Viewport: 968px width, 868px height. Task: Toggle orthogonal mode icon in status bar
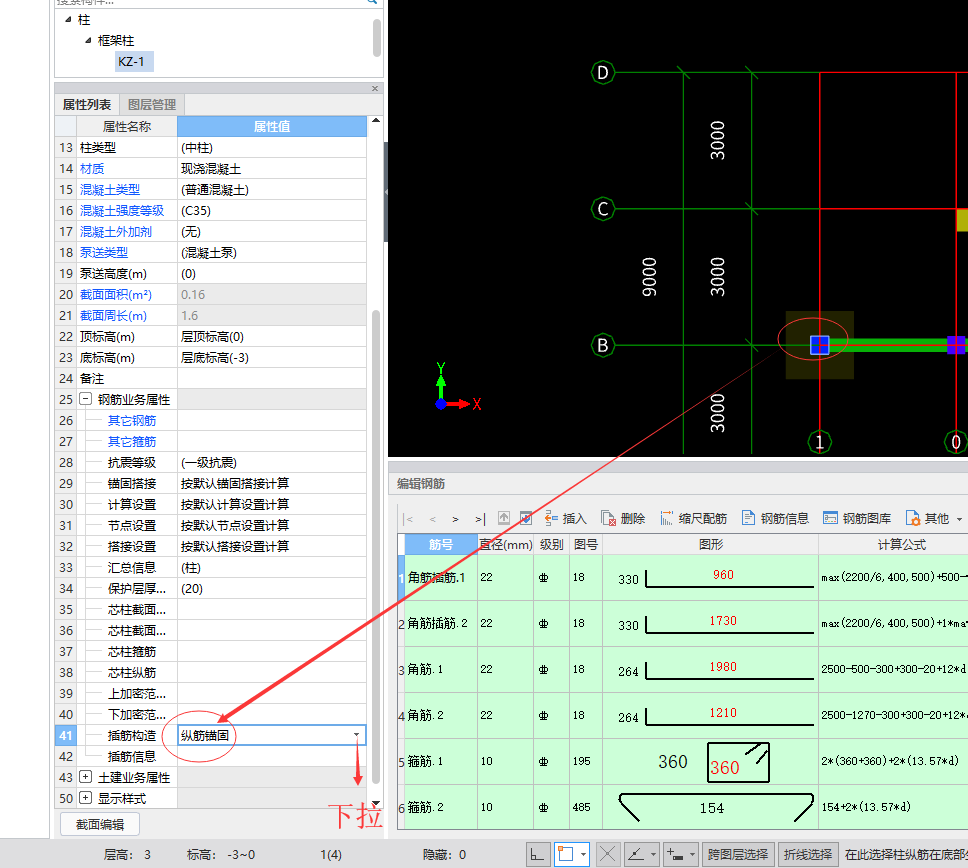pos(538,854)
